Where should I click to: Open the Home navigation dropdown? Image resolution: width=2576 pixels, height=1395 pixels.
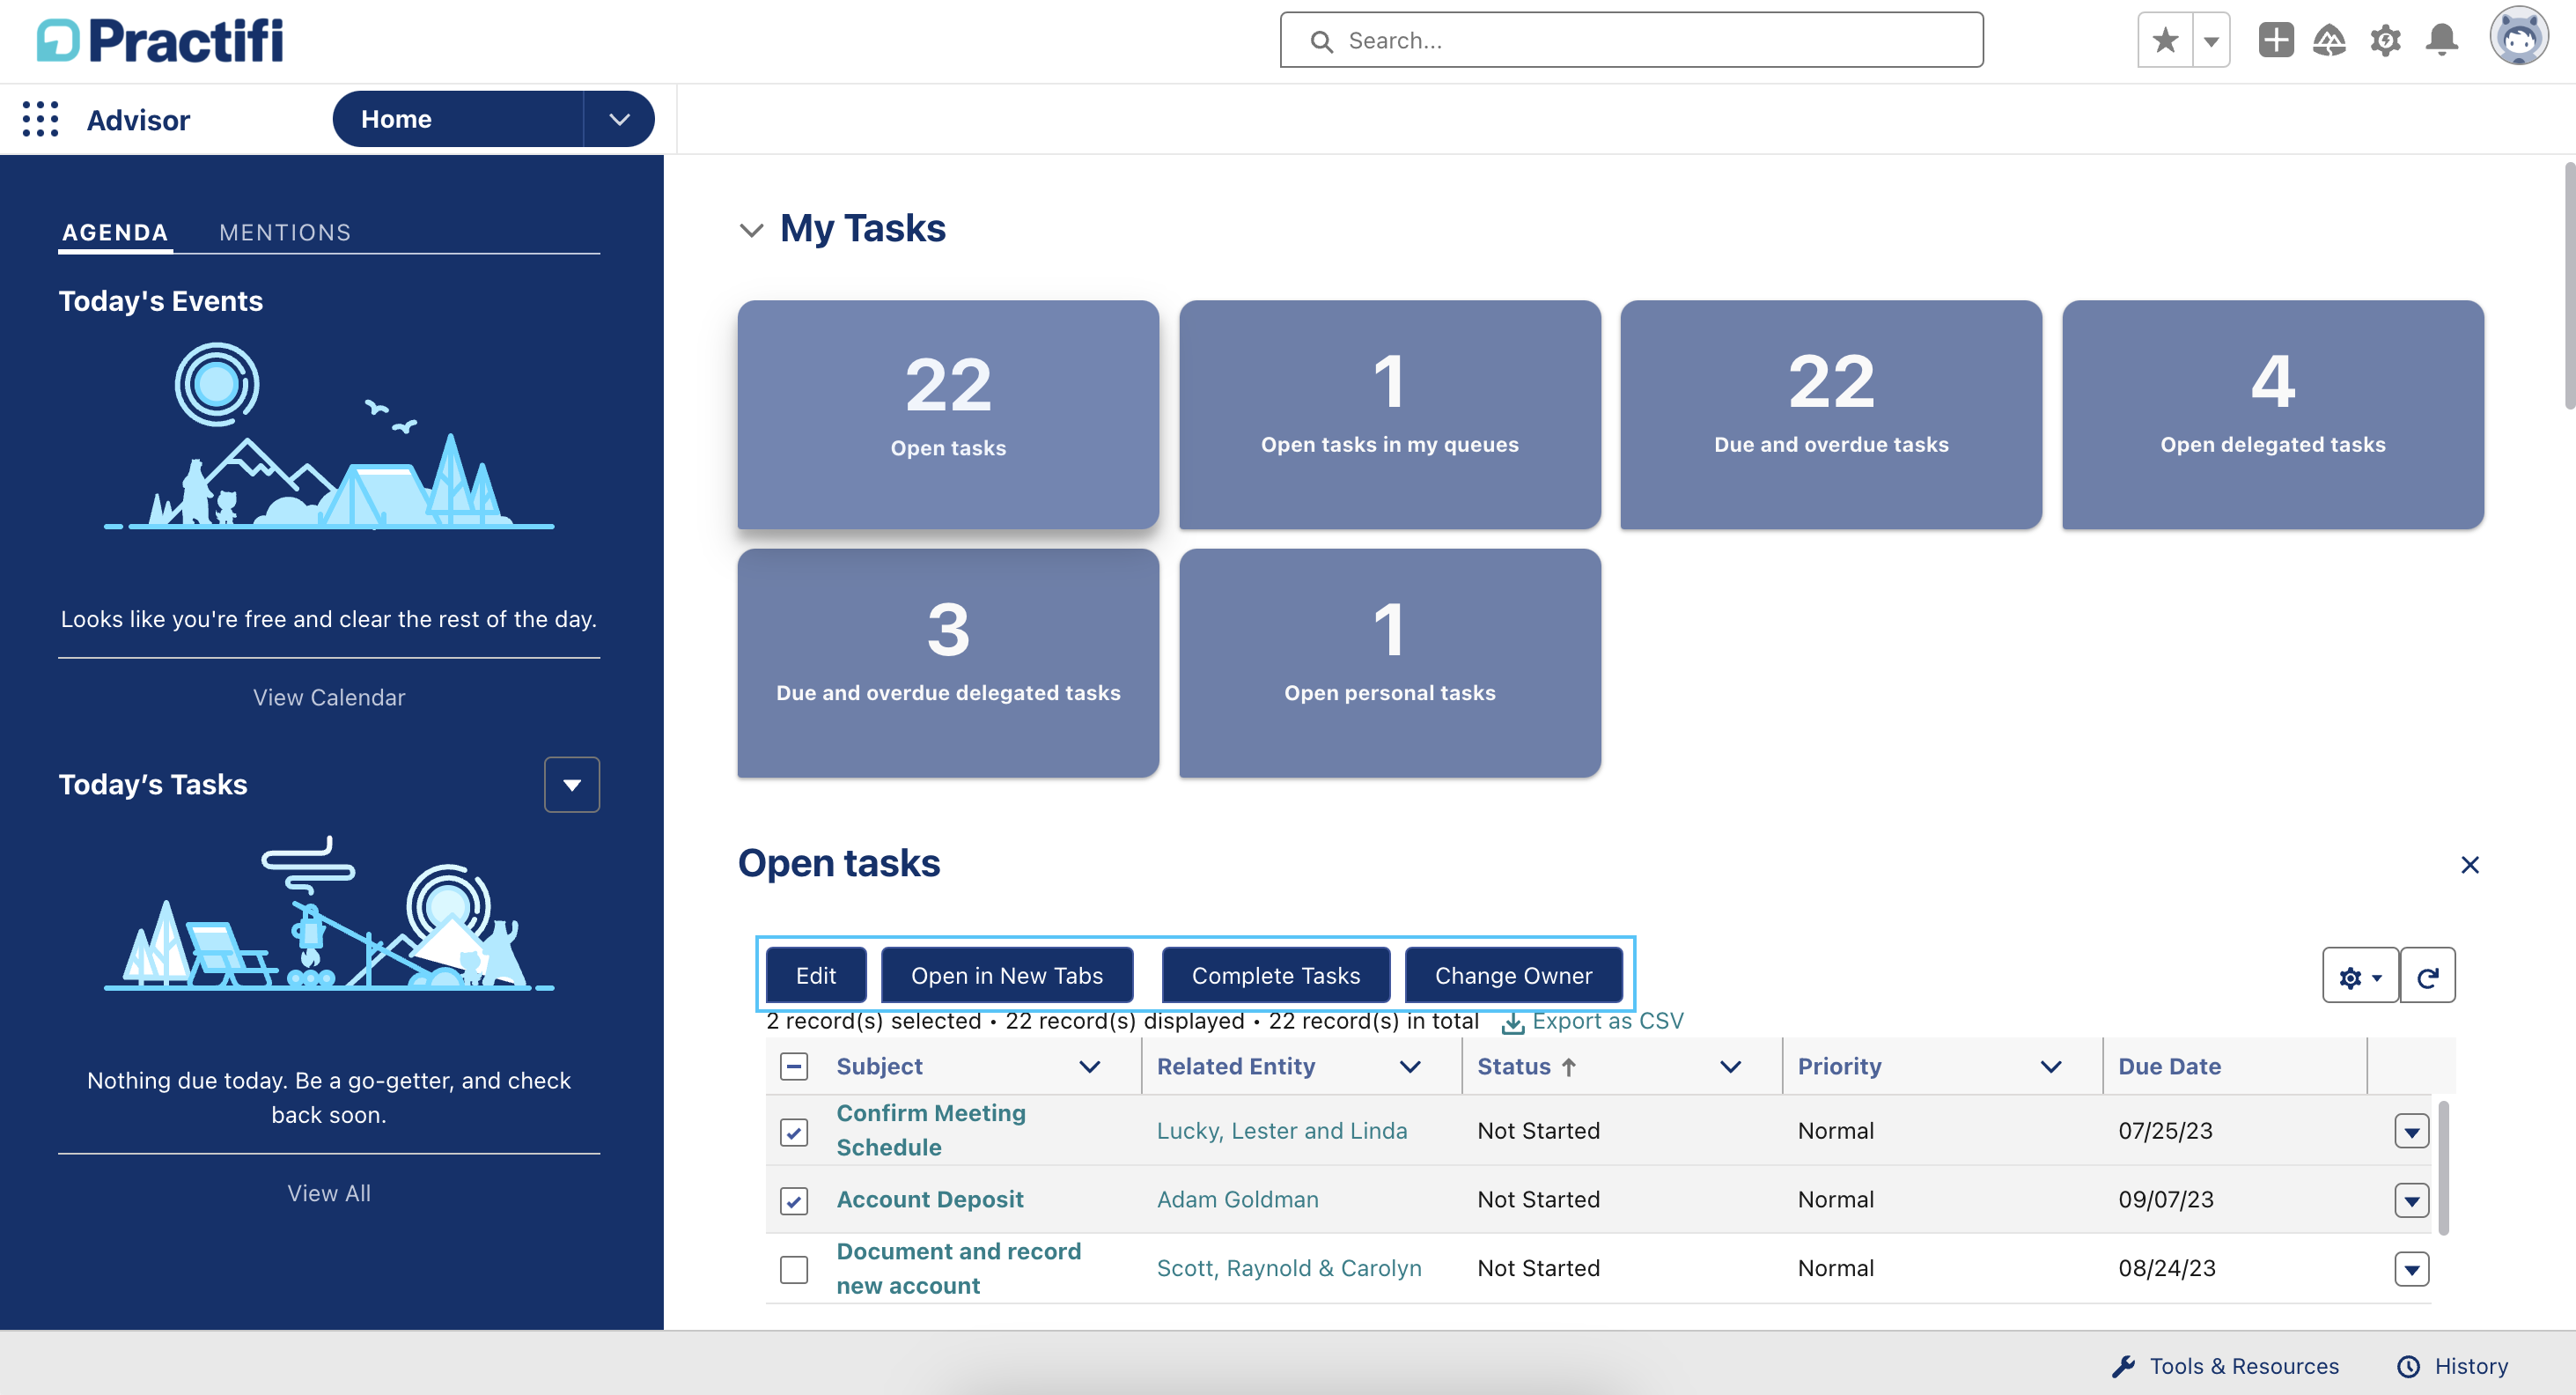tap(618, 118)
